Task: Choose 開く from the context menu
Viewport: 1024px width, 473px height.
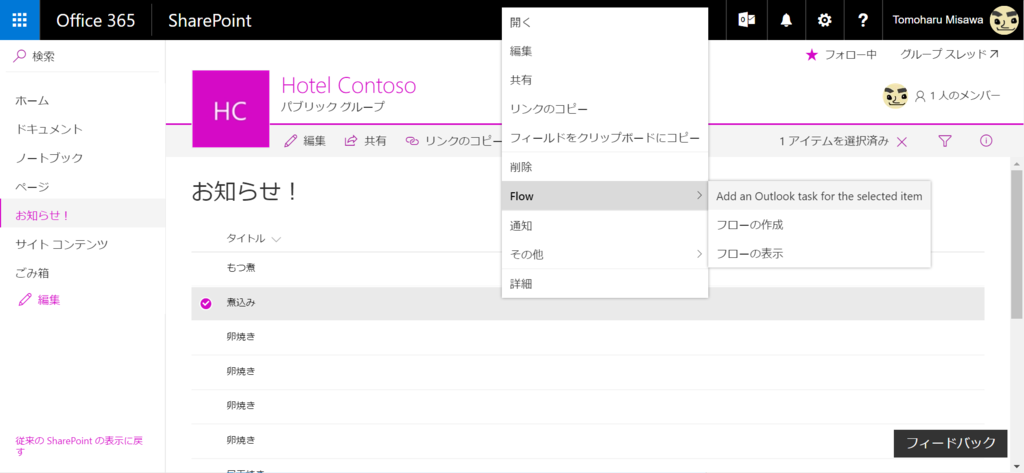Action: [605, 22]
